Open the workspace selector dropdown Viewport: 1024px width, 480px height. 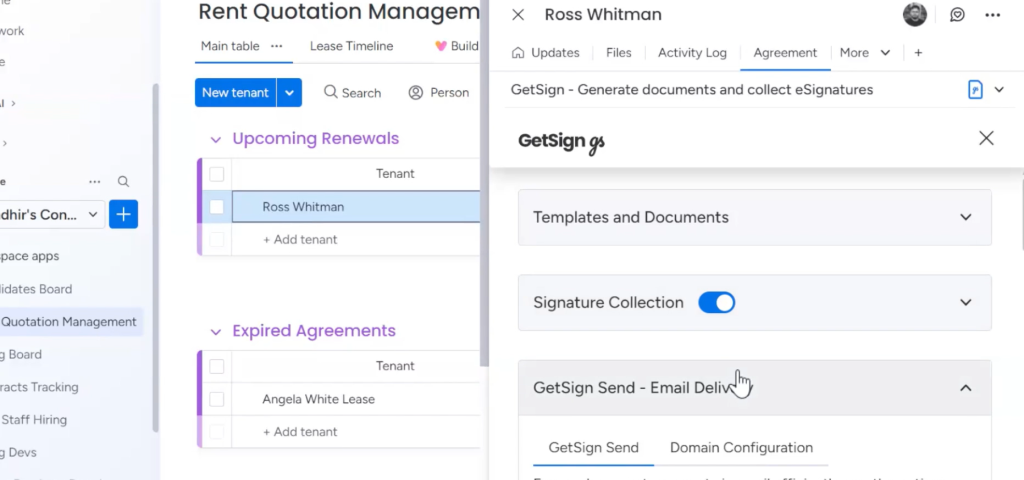[x=93, y=214]
